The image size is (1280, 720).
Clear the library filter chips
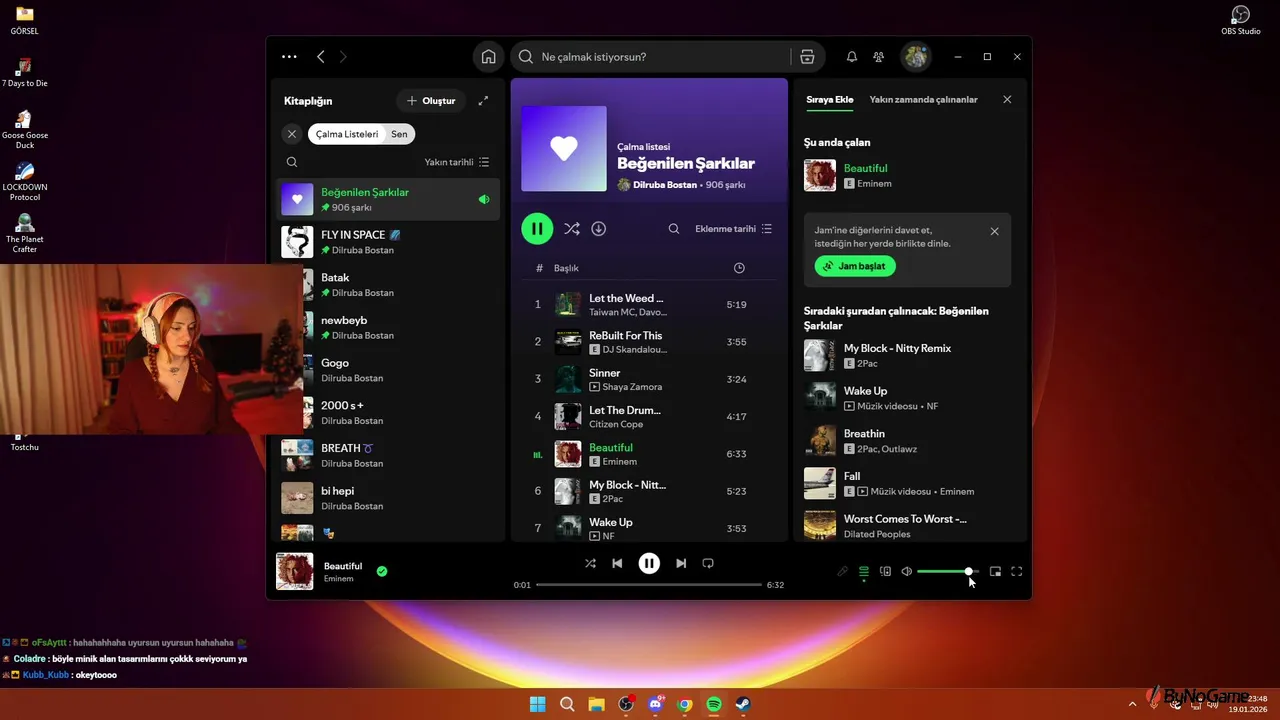point(292,134)
